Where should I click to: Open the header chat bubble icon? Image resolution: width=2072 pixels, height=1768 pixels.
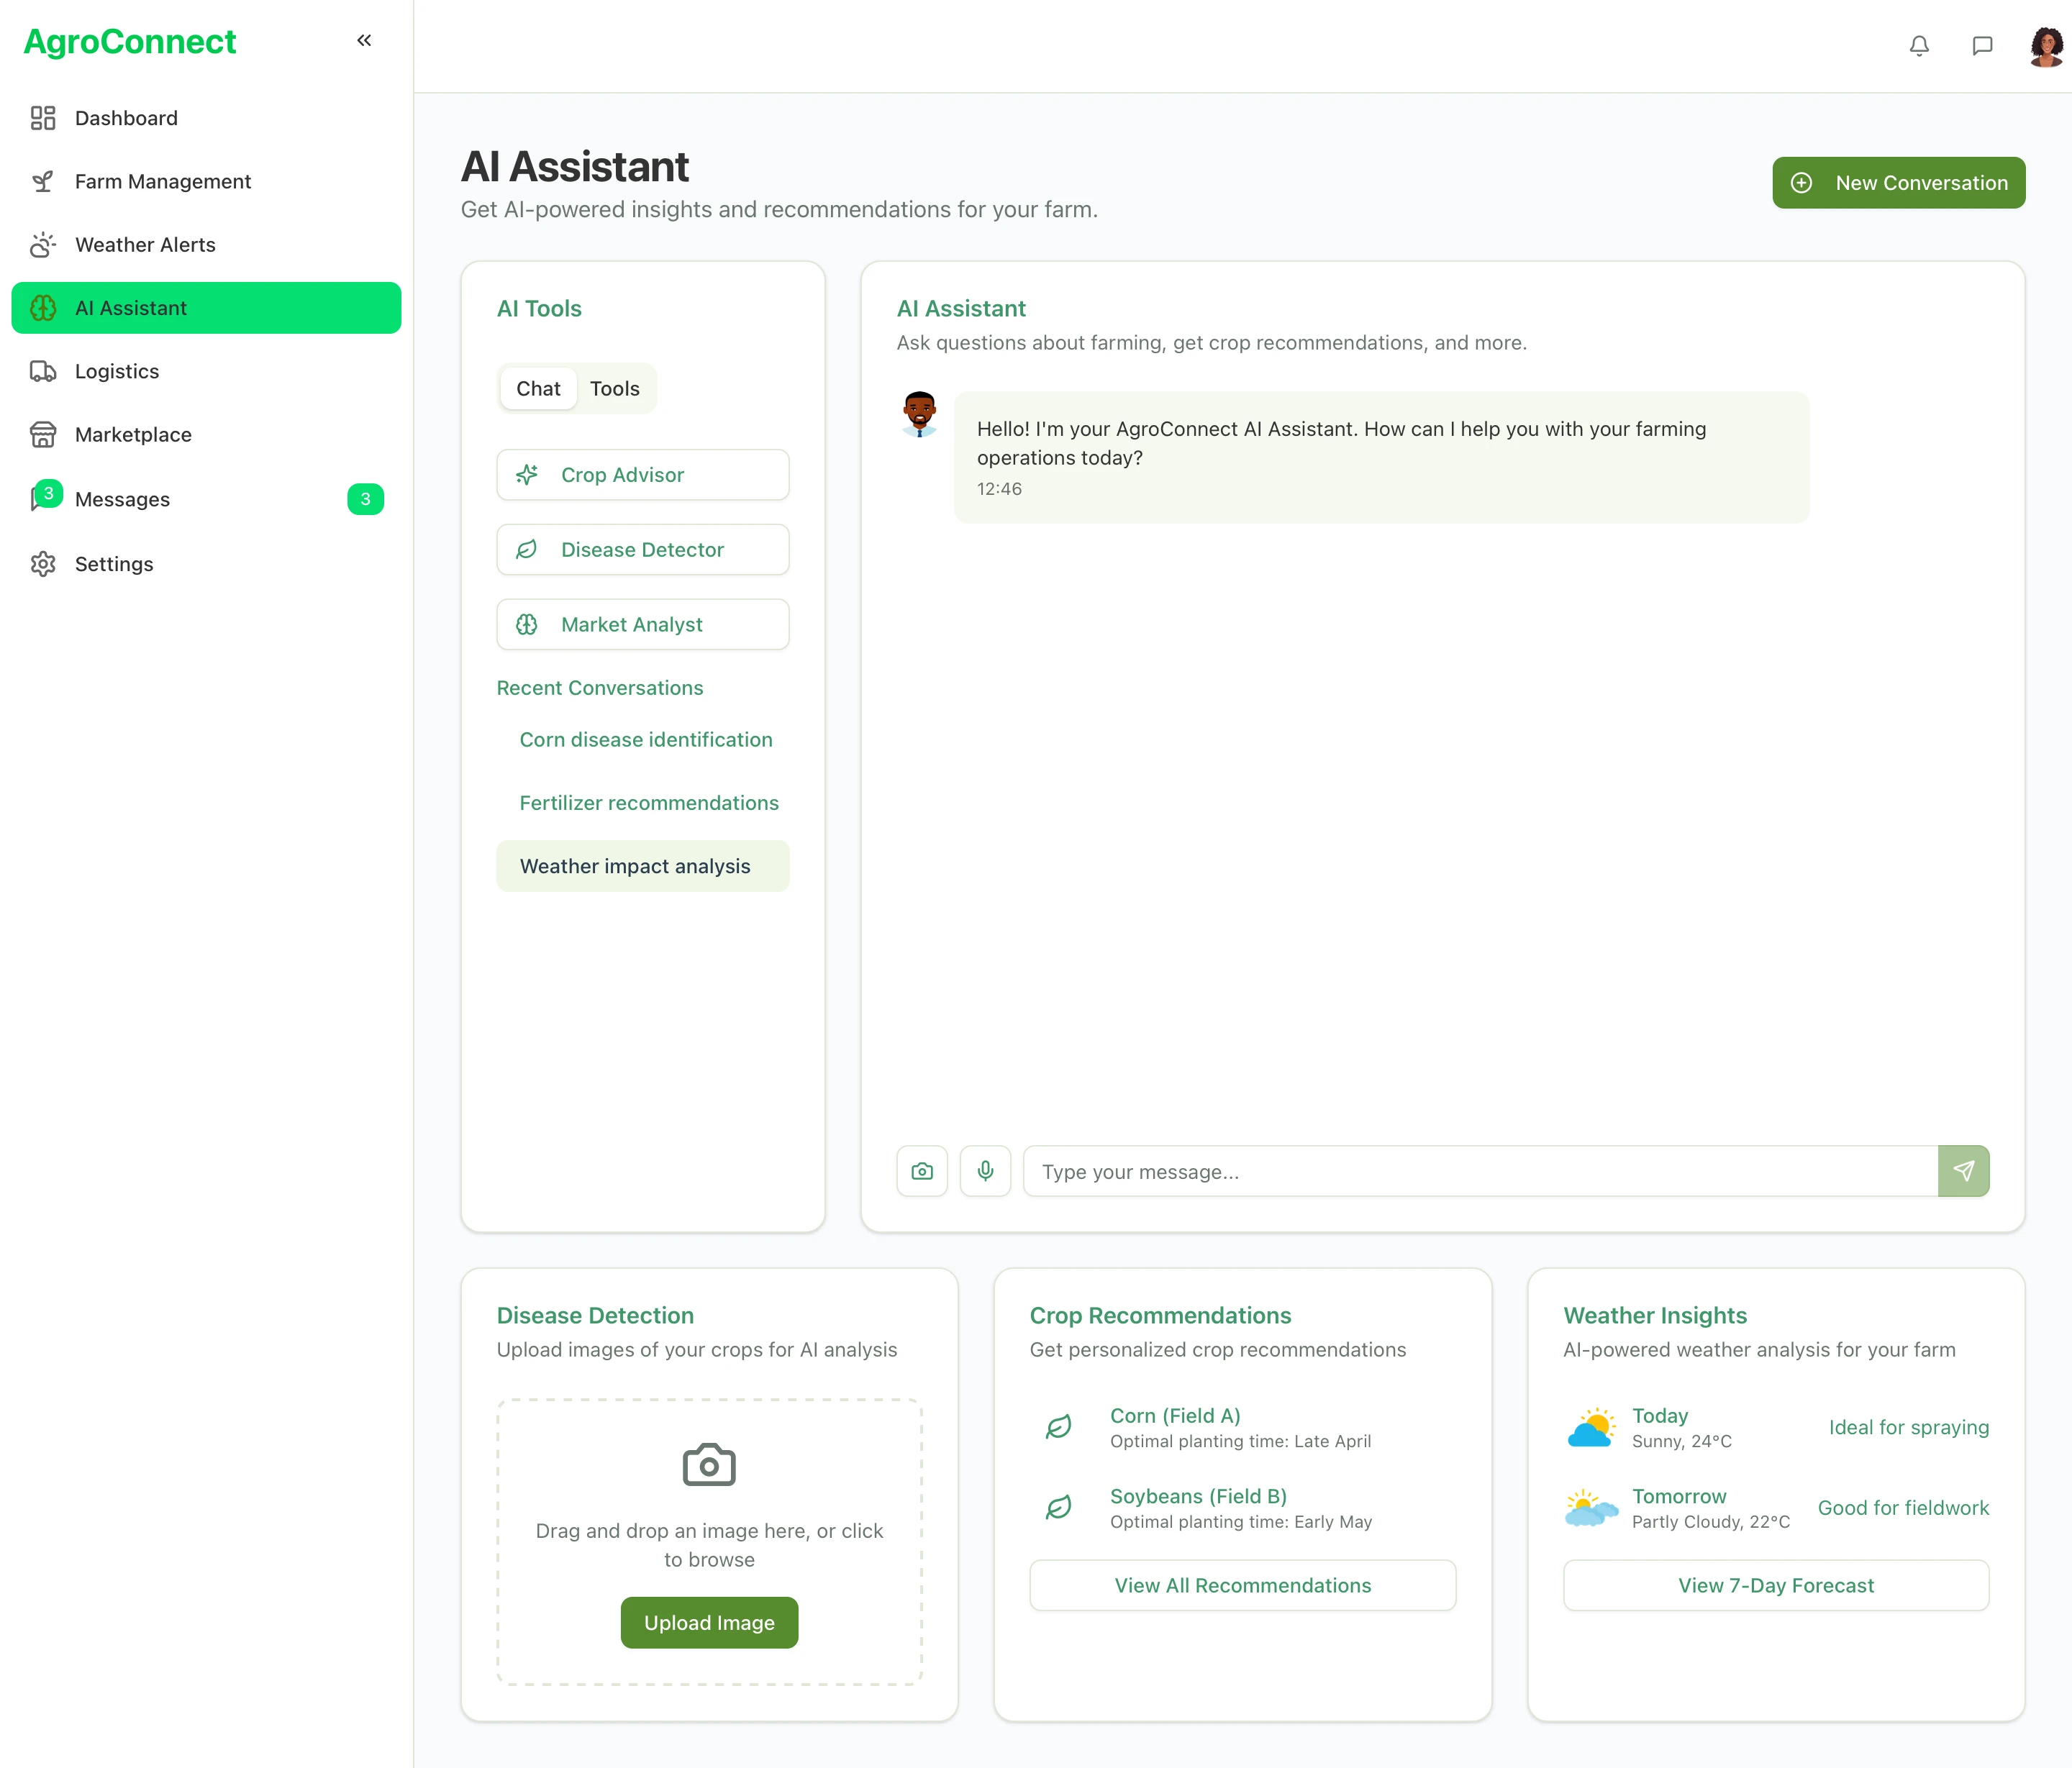click(x=1981, y=46)
